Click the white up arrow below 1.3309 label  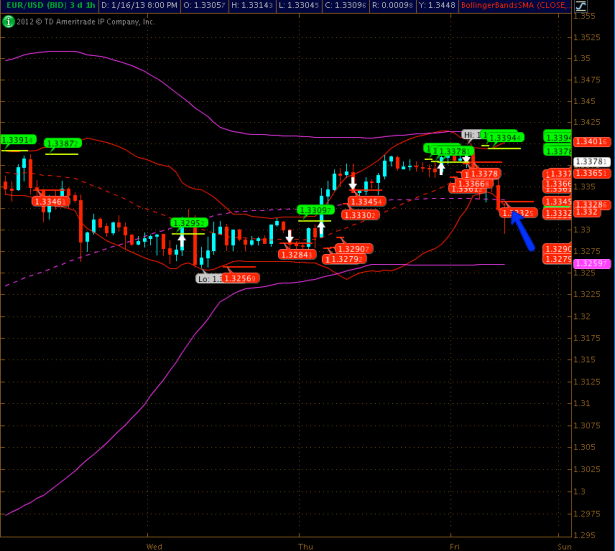click(x=322, y=226)
